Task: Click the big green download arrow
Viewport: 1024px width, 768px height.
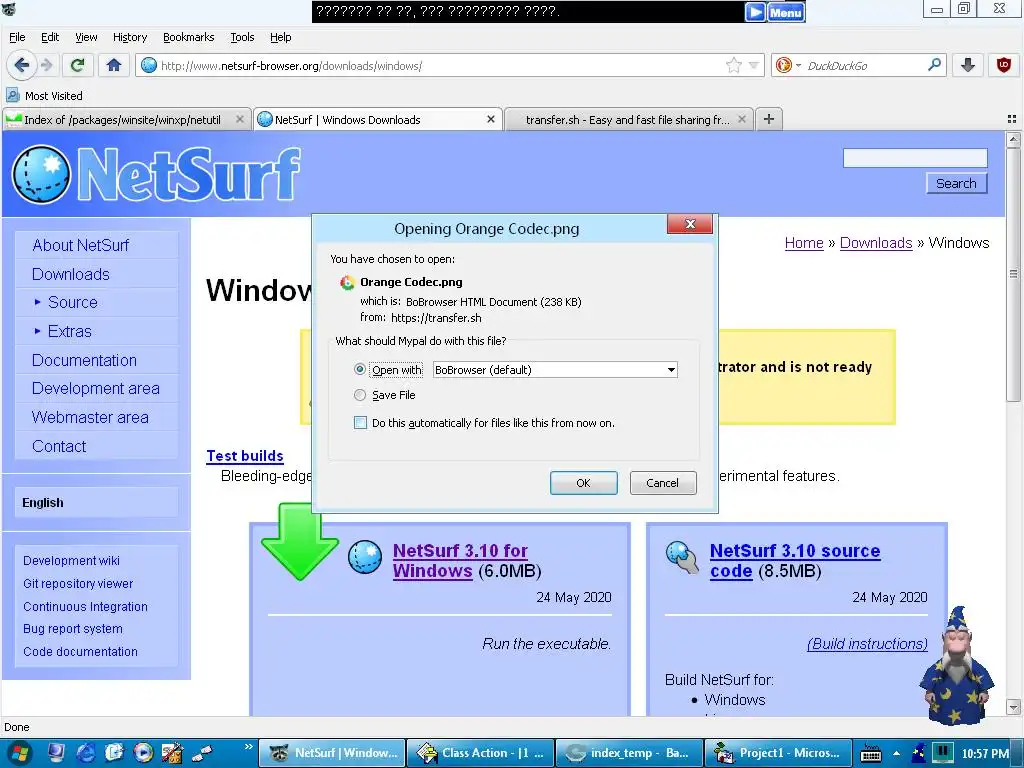Action: click(x=300, y=541)
